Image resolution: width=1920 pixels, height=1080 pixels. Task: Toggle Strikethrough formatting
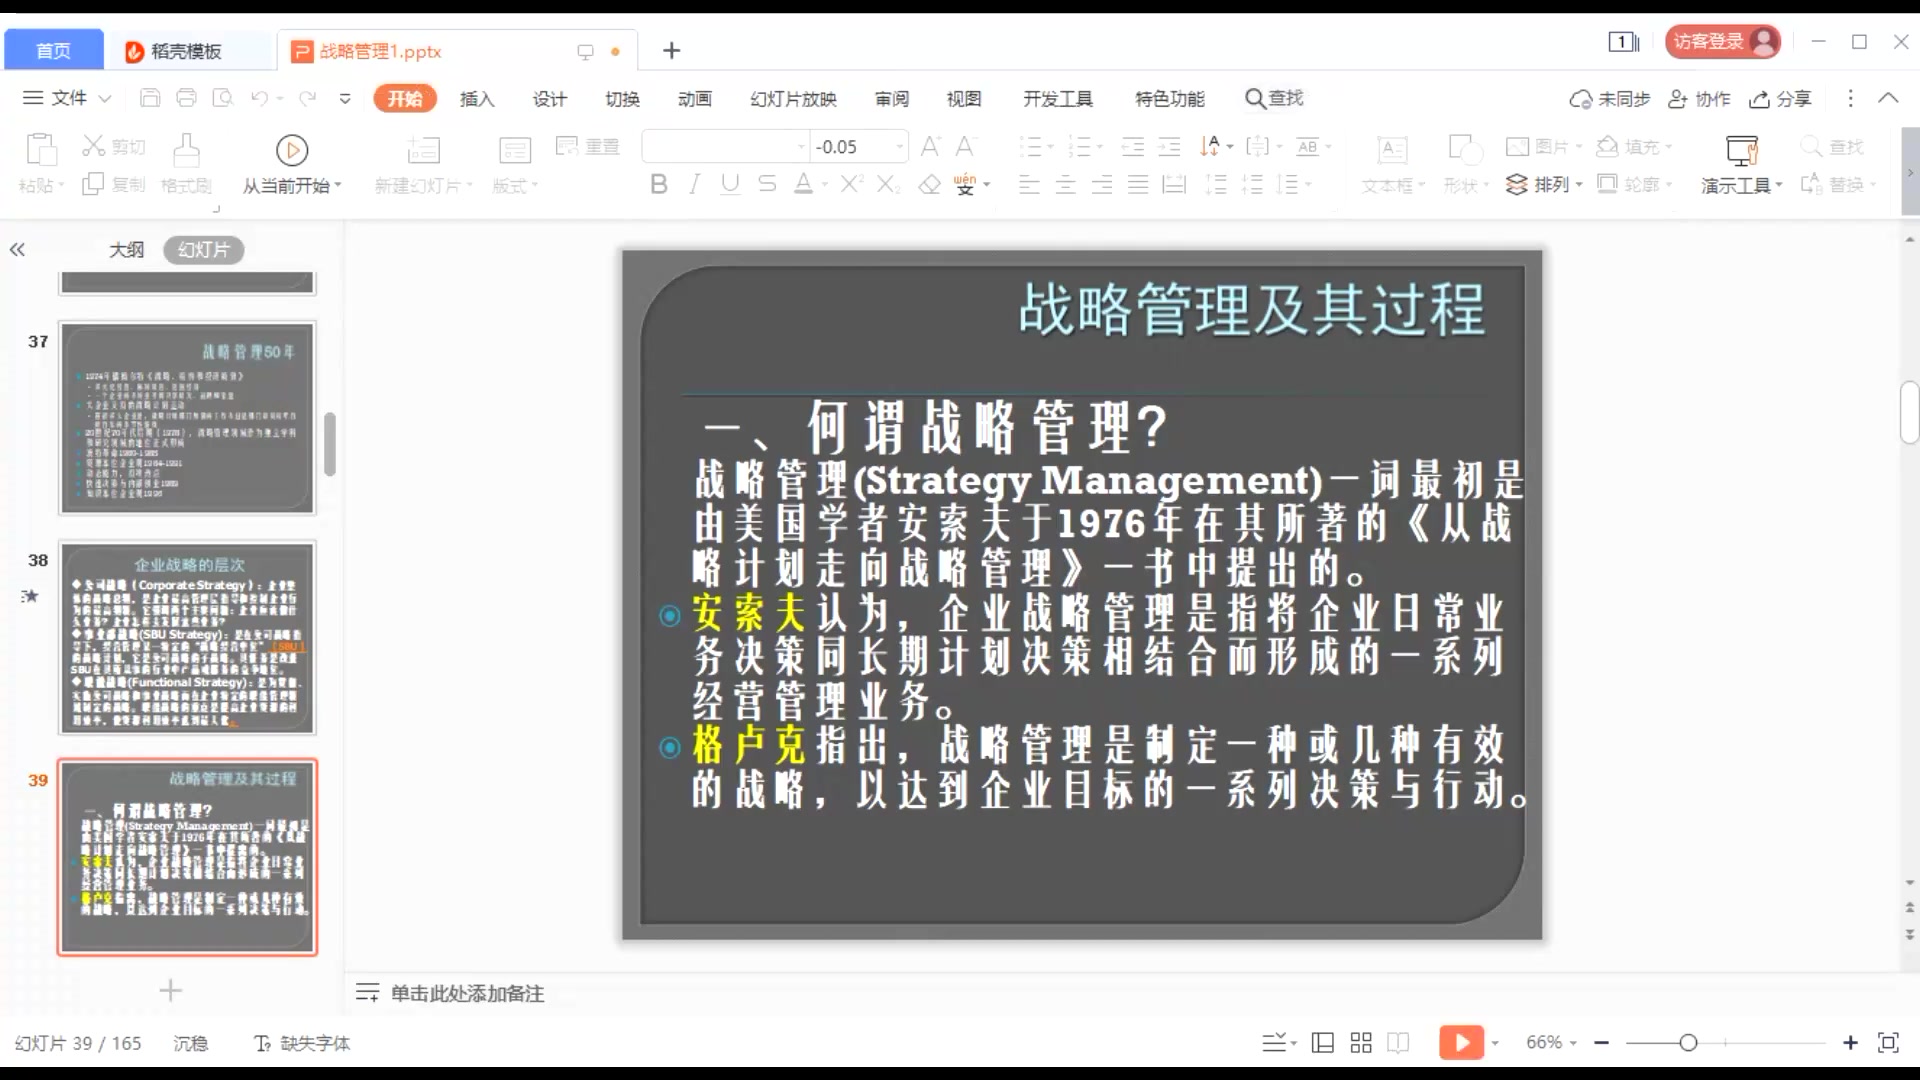coord(767,184)
